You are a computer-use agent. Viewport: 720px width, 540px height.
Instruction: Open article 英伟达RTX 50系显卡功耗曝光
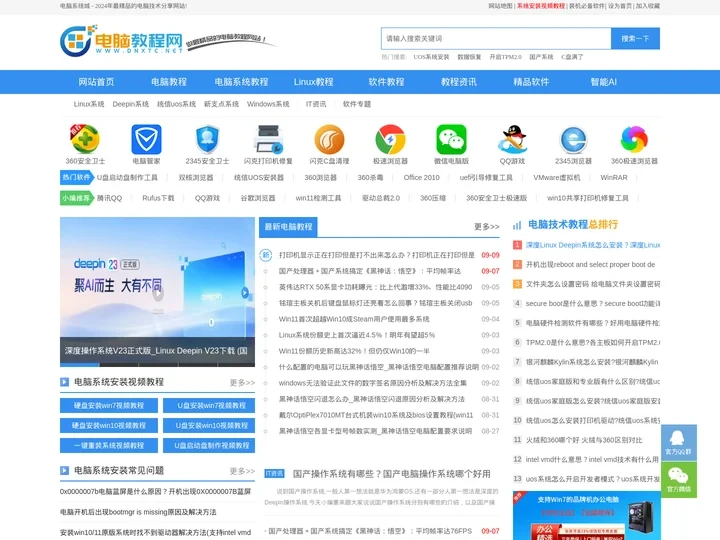tap(375, 287)
